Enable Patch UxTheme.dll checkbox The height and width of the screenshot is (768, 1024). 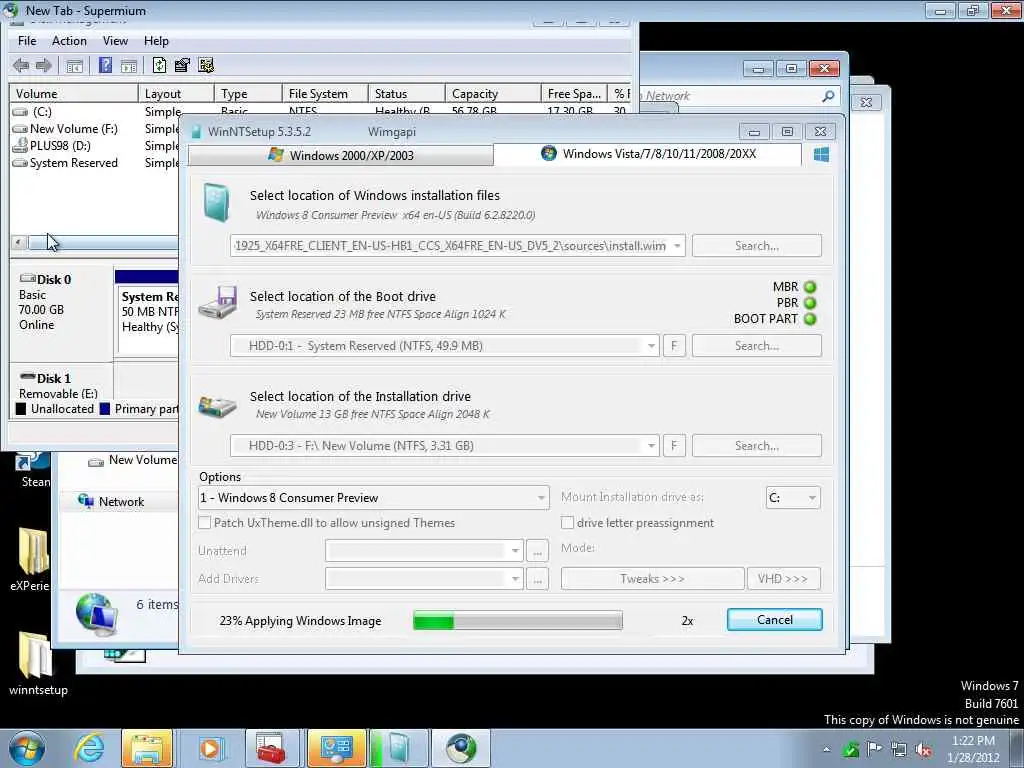pos(204,522)
